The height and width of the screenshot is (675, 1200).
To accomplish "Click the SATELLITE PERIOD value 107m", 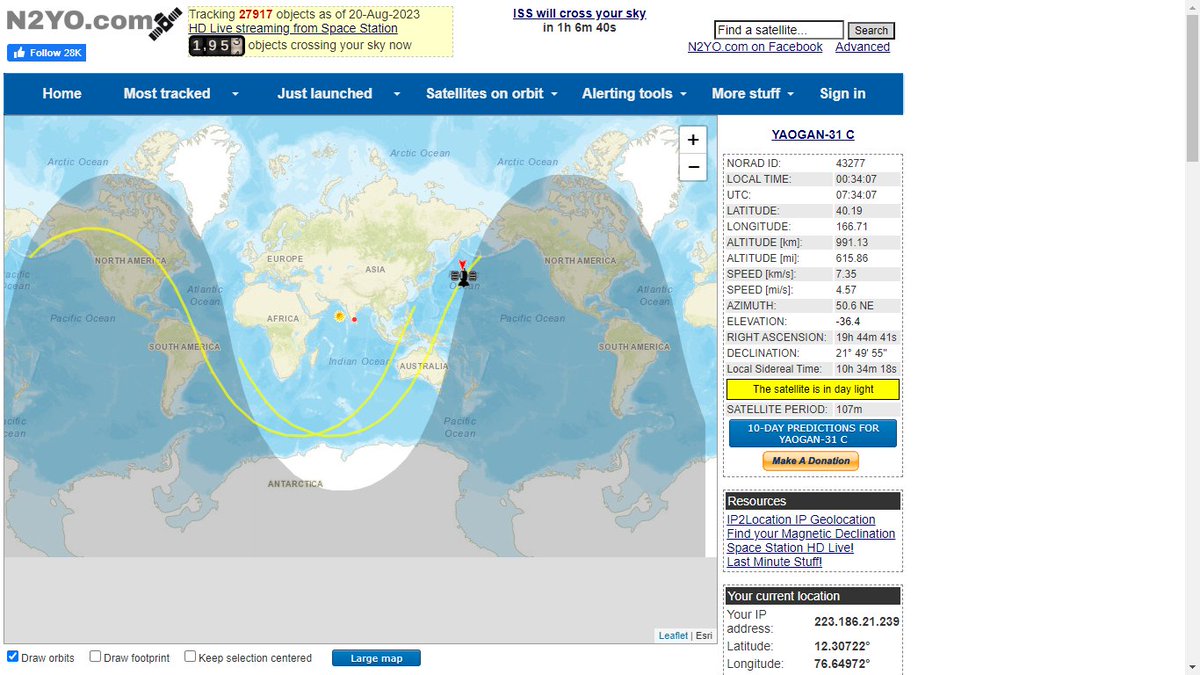I will [x=850, y=409].
